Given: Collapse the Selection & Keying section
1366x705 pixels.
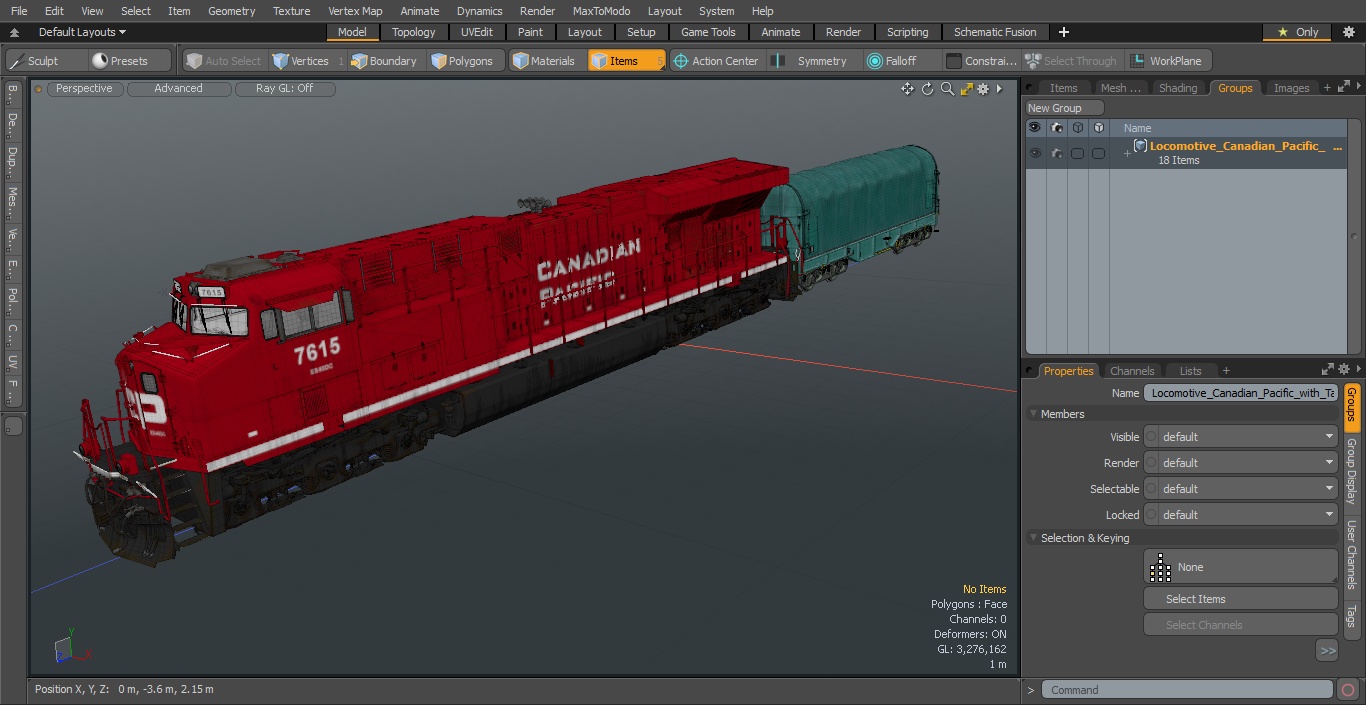Looking at the screenshot, I should (1034, 538).
